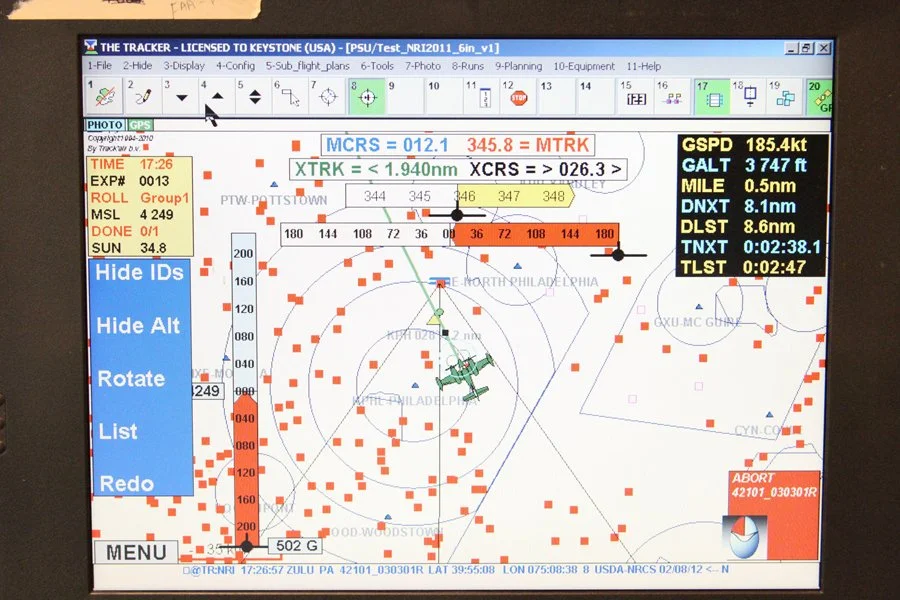This screenshot has width=900, height=600.
Task: Click the red ABORT 42101_030301R button
Action: (774, 514)
